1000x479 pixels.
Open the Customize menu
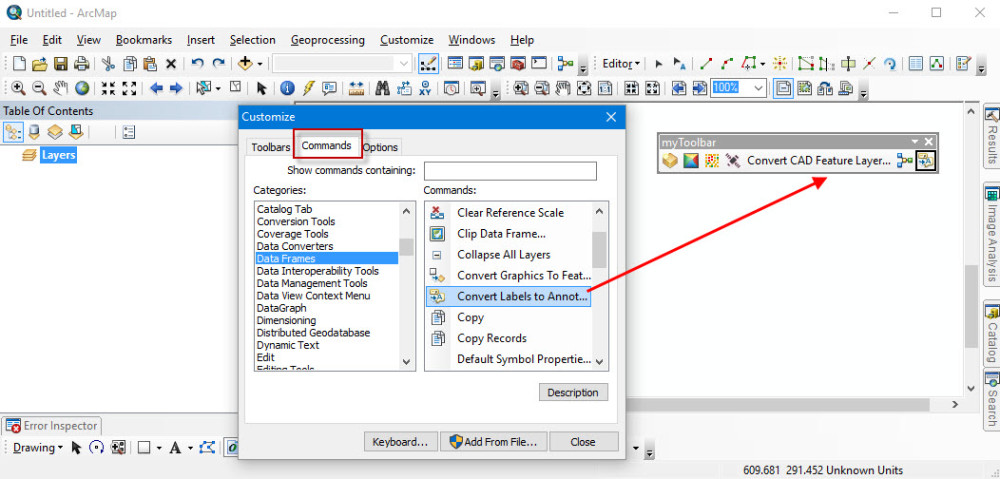pyautogui.click(x=407, y=40)
